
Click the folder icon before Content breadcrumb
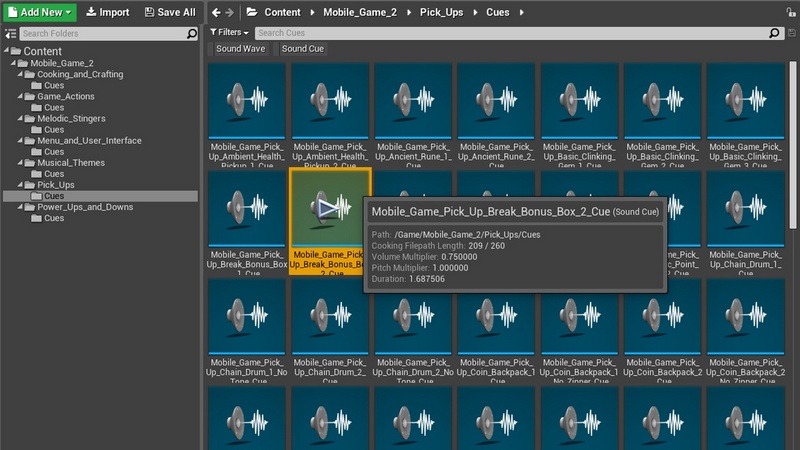pos(253,12)
